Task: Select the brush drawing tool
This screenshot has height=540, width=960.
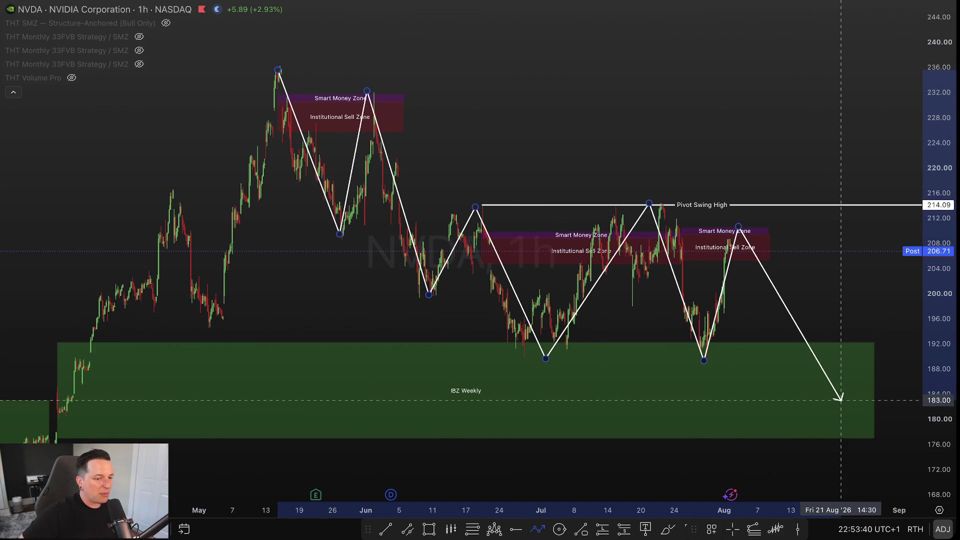Action: 667,529
